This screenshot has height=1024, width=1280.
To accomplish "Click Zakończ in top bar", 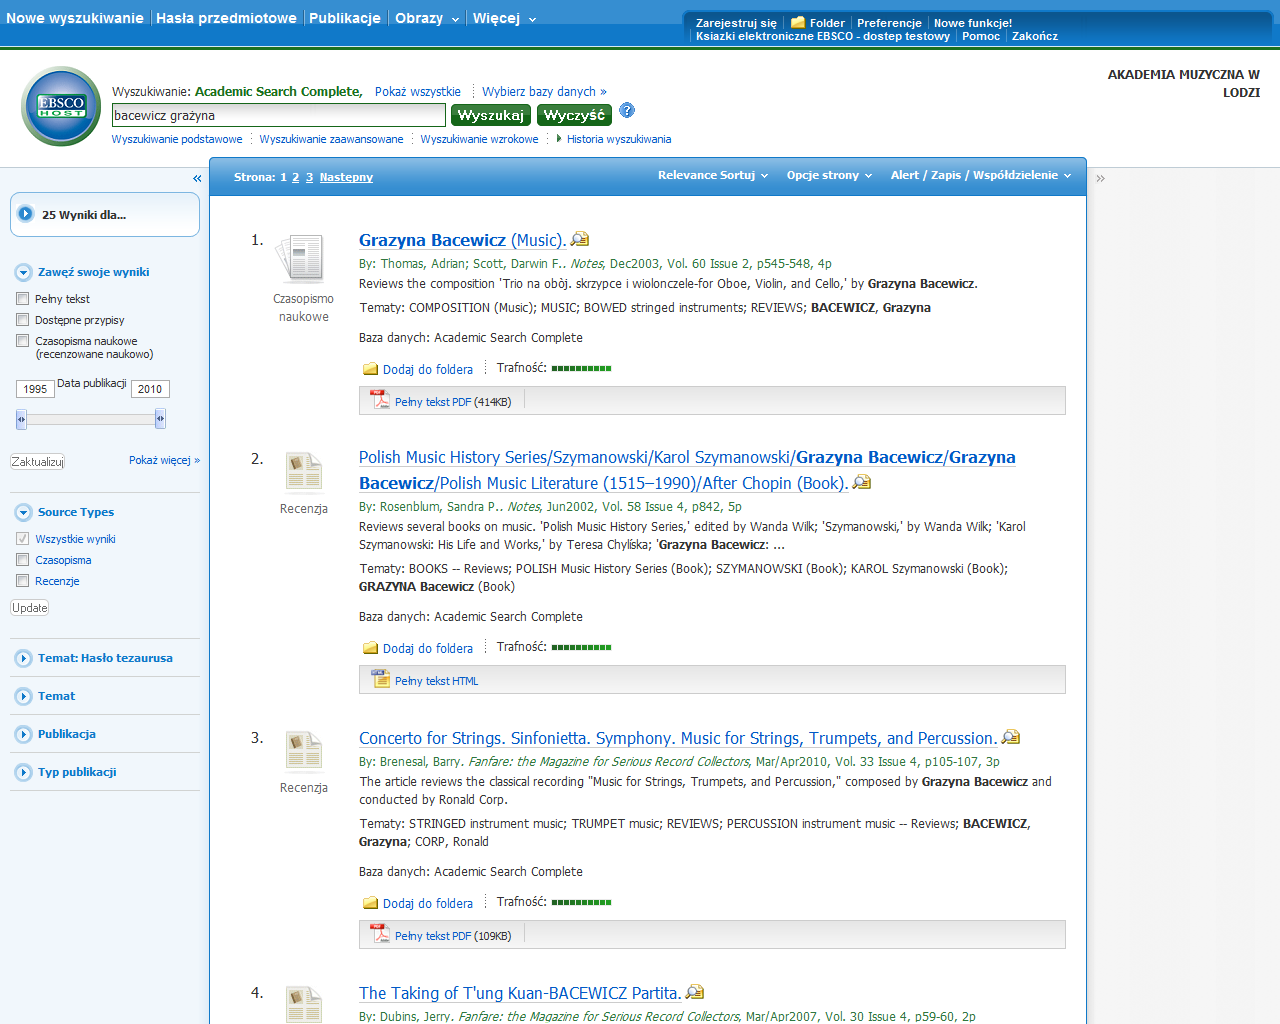I will click(1035, 36).
